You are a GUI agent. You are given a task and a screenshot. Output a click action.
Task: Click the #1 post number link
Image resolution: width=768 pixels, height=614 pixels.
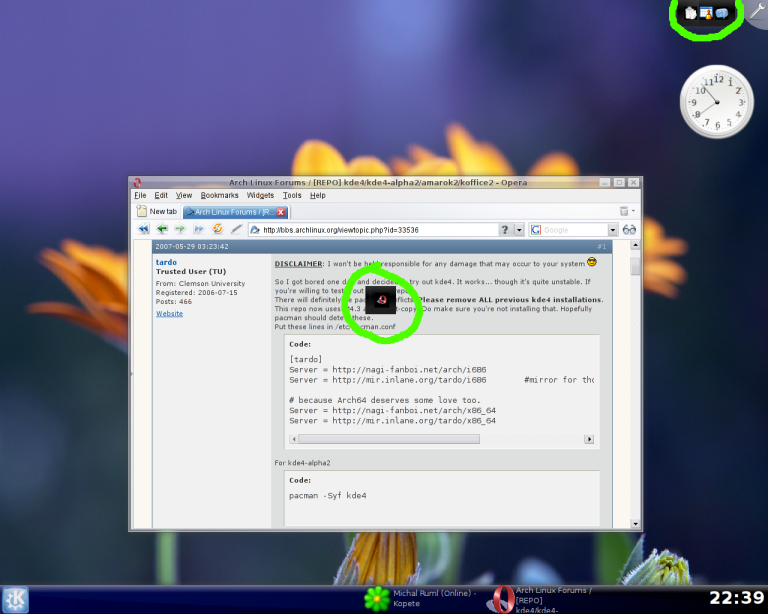pyautogui.click(x=601, y=247)
